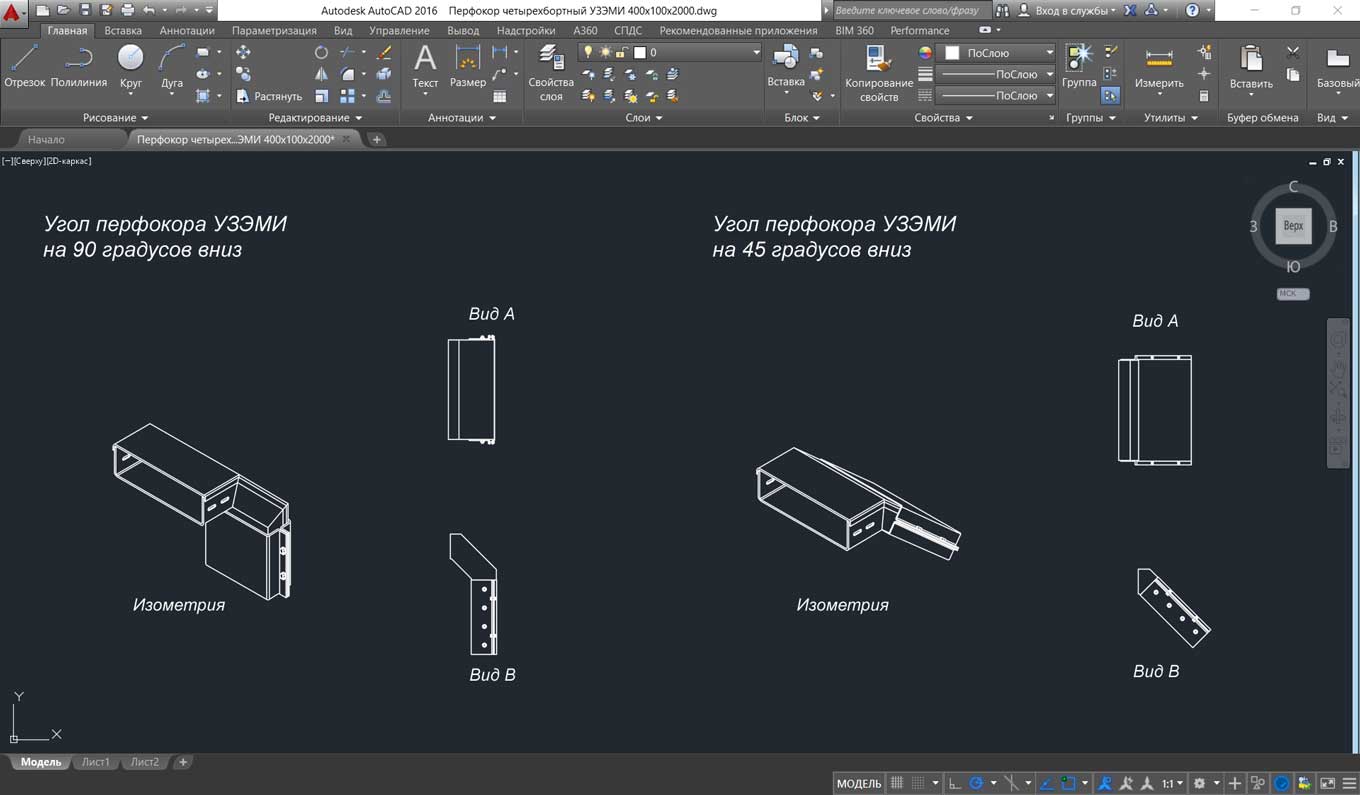Pick the Круг circle tool
1360x795 pixels.
point(131,66)
